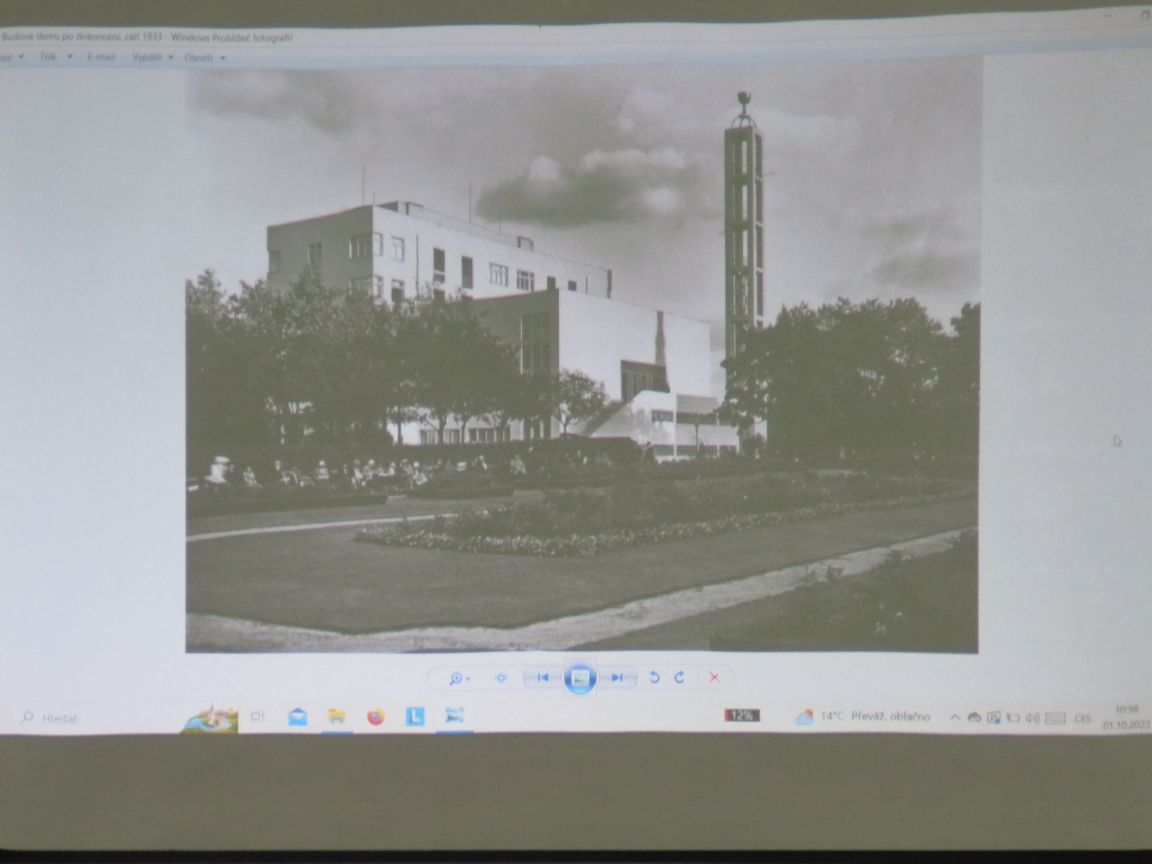Click the actual size fit icon

point(501,678)
